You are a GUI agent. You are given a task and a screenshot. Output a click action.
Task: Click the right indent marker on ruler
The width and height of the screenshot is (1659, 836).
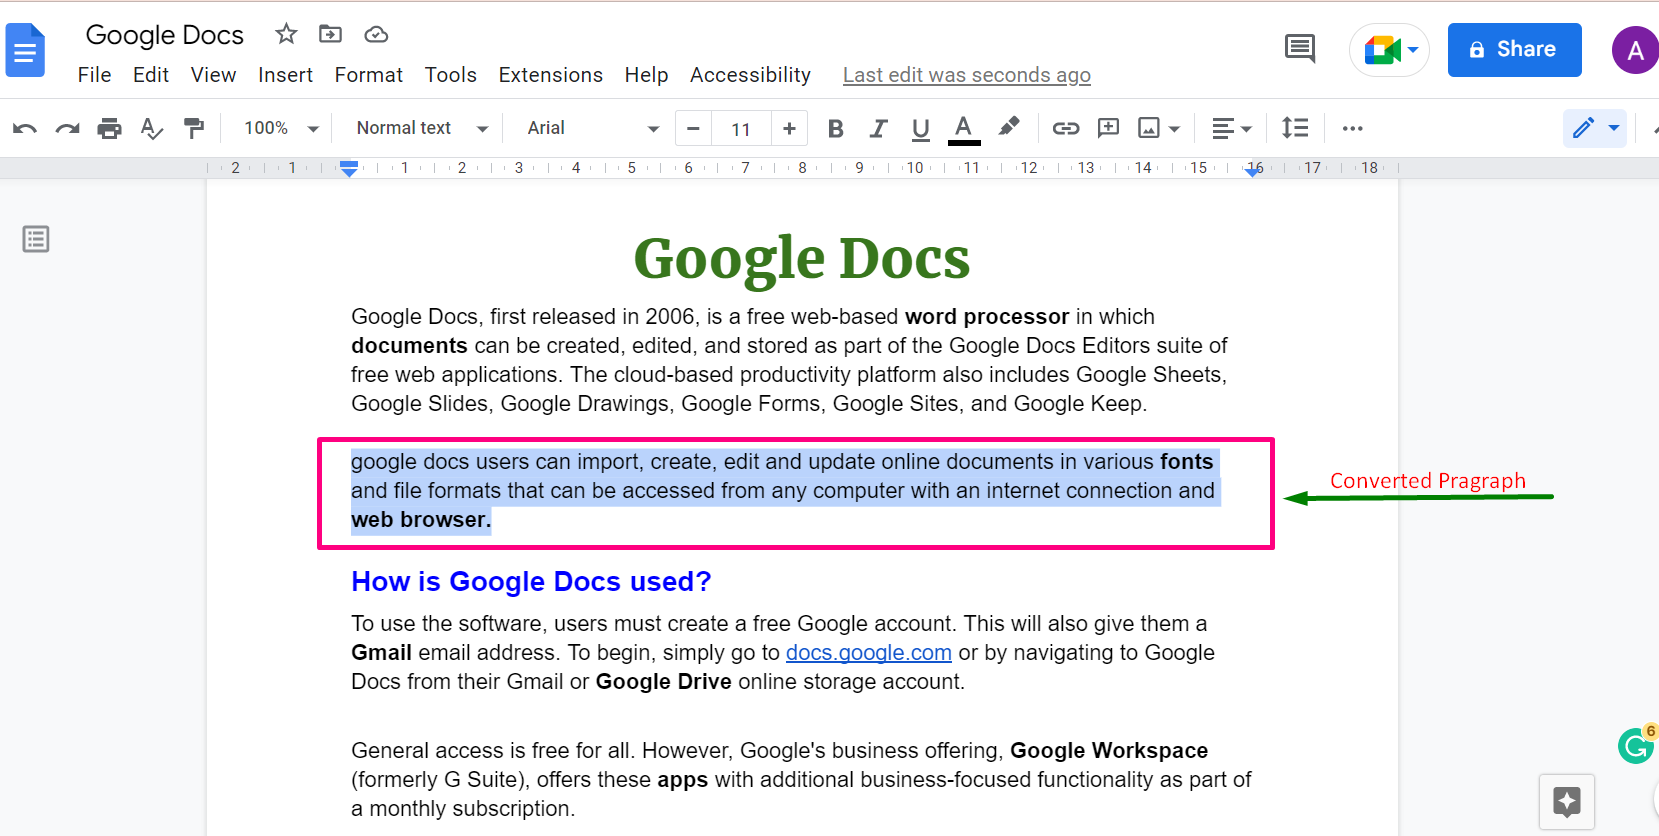tap(1253, 171)
